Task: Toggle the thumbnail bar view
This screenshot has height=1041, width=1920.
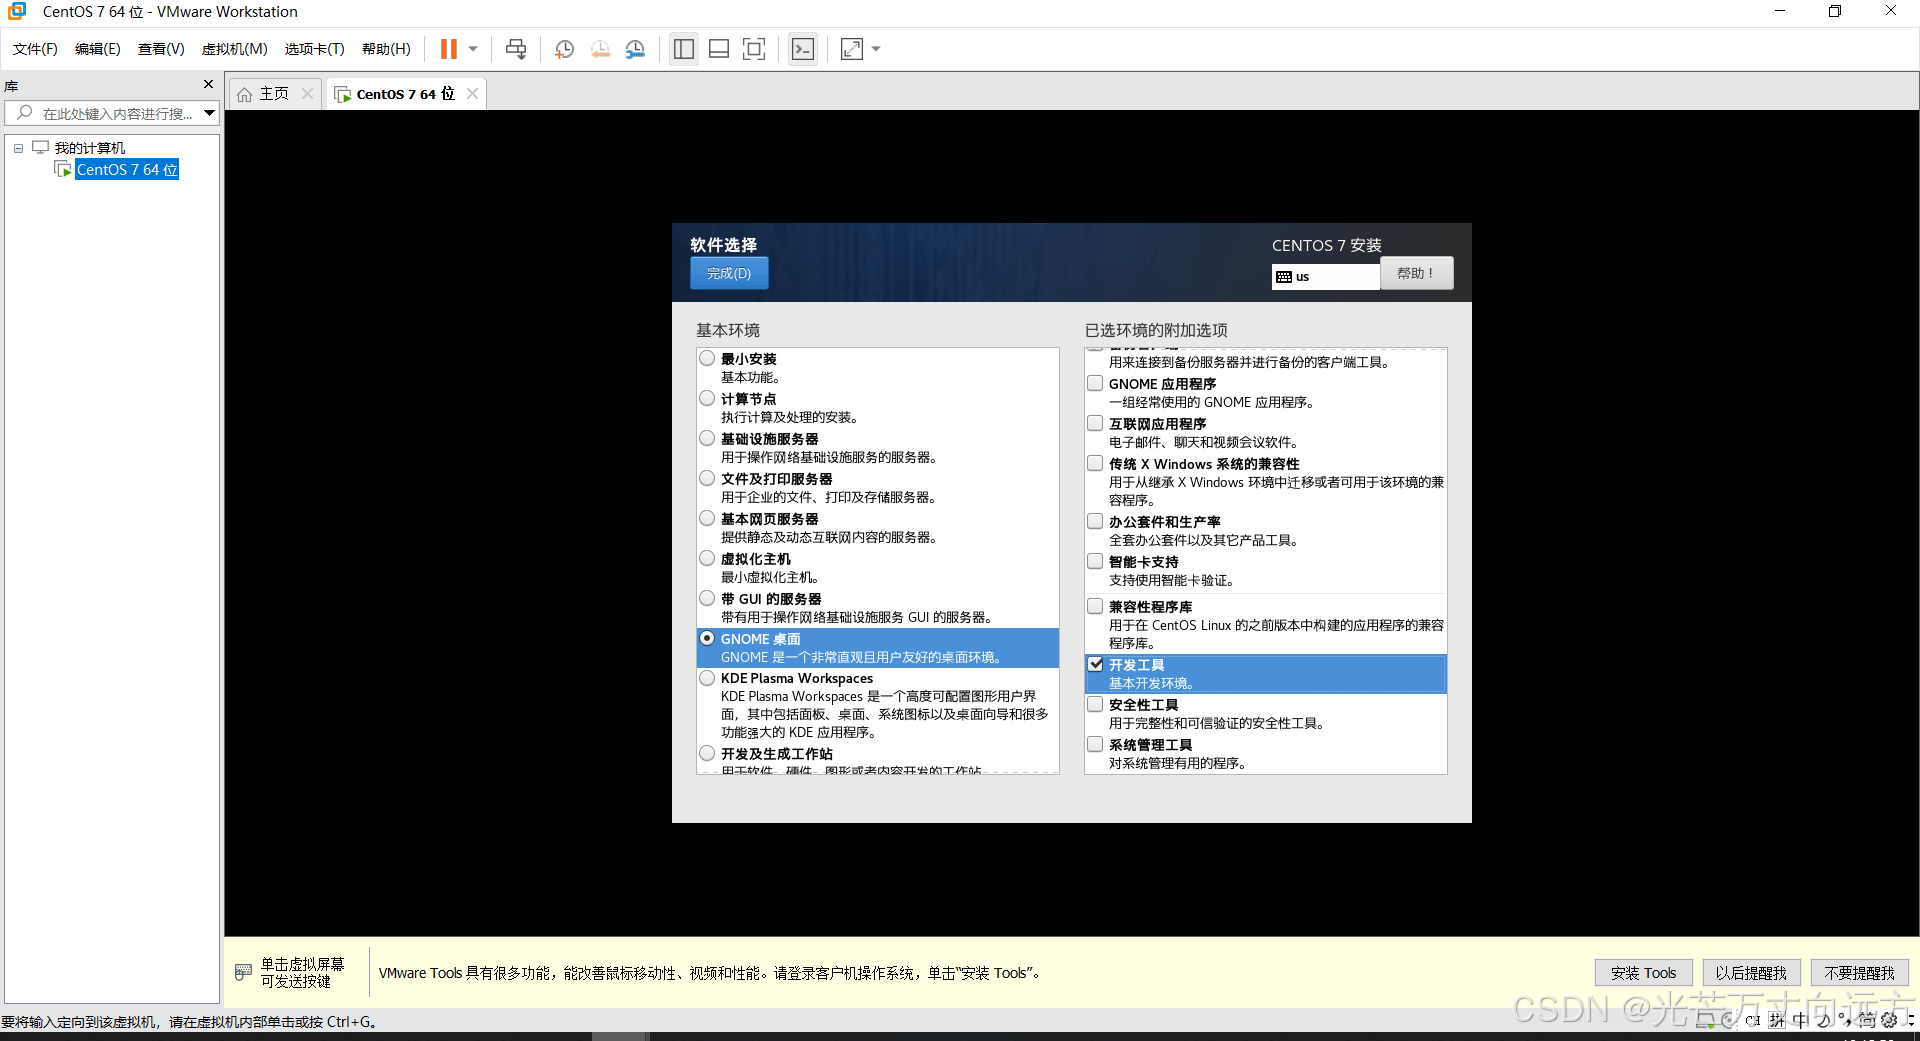Action: click(719, 49)
